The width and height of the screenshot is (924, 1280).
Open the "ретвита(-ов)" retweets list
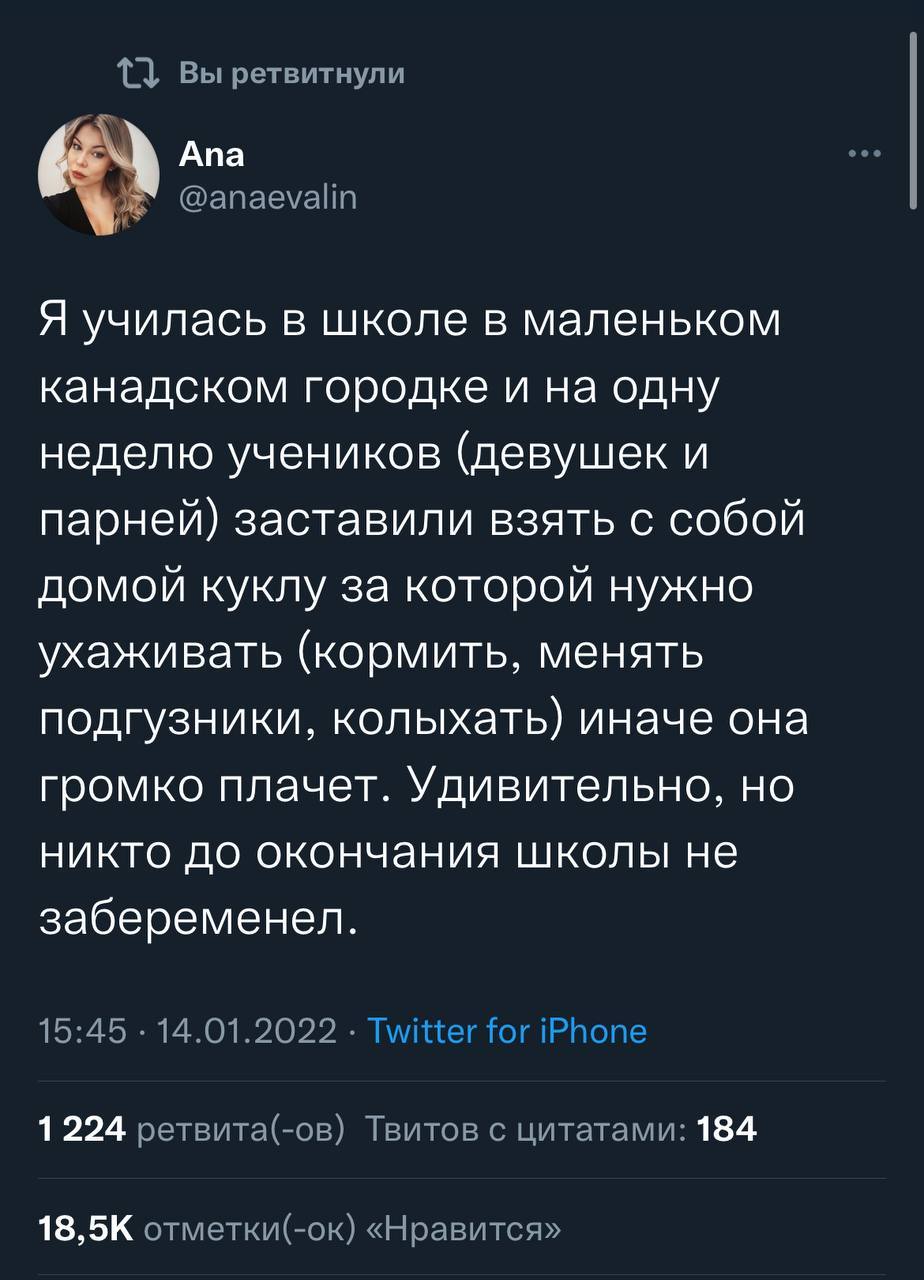pos(240,1129)
